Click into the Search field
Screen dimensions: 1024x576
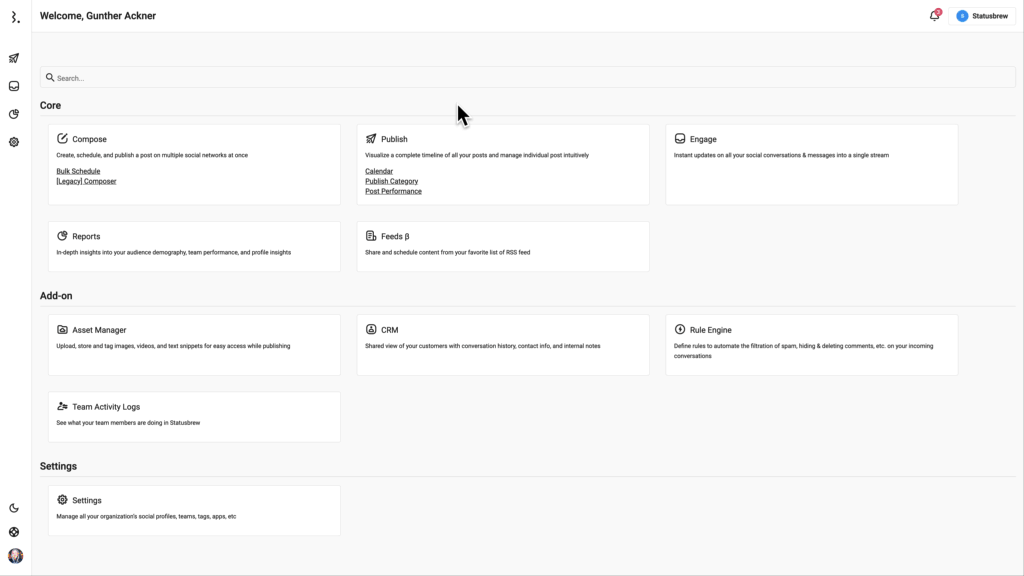527,78
